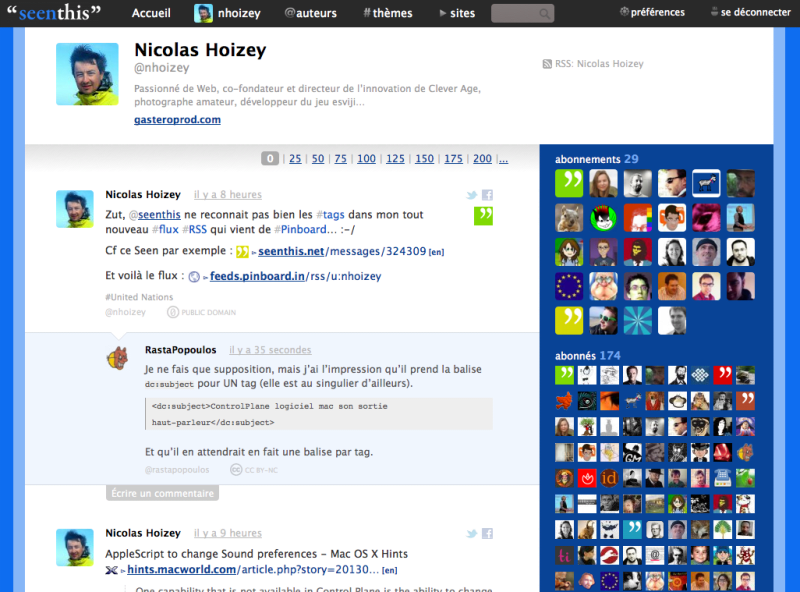Click the RSS feed icon
The height and width of the screenshot is (592, 800).
tap(547, 64)
